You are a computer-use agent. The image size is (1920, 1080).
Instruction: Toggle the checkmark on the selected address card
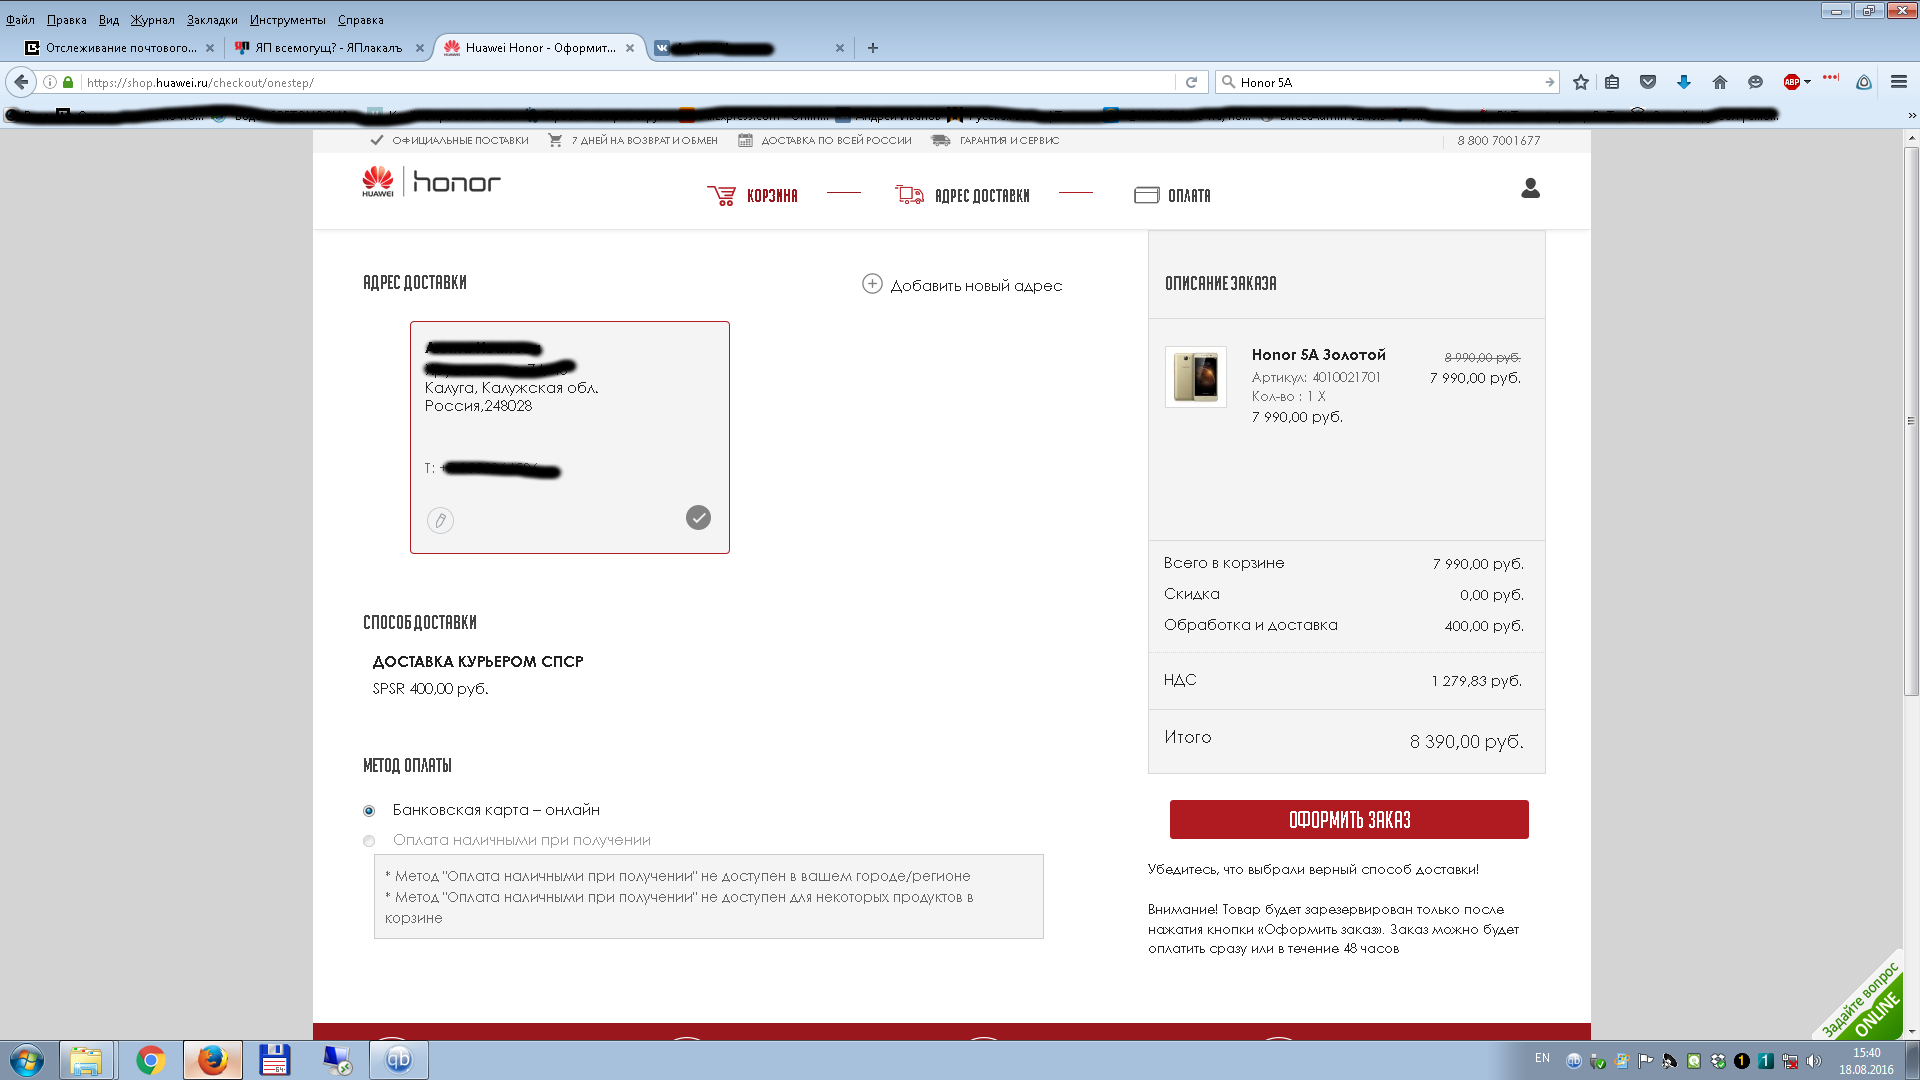coord(698,517)
